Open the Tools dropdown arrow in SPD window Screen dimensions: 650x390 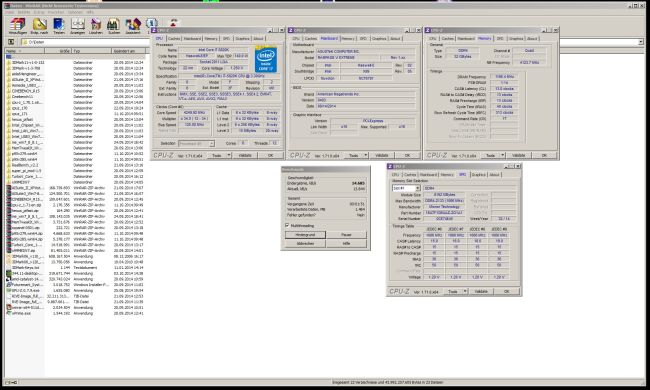click(x=465, y=291)
